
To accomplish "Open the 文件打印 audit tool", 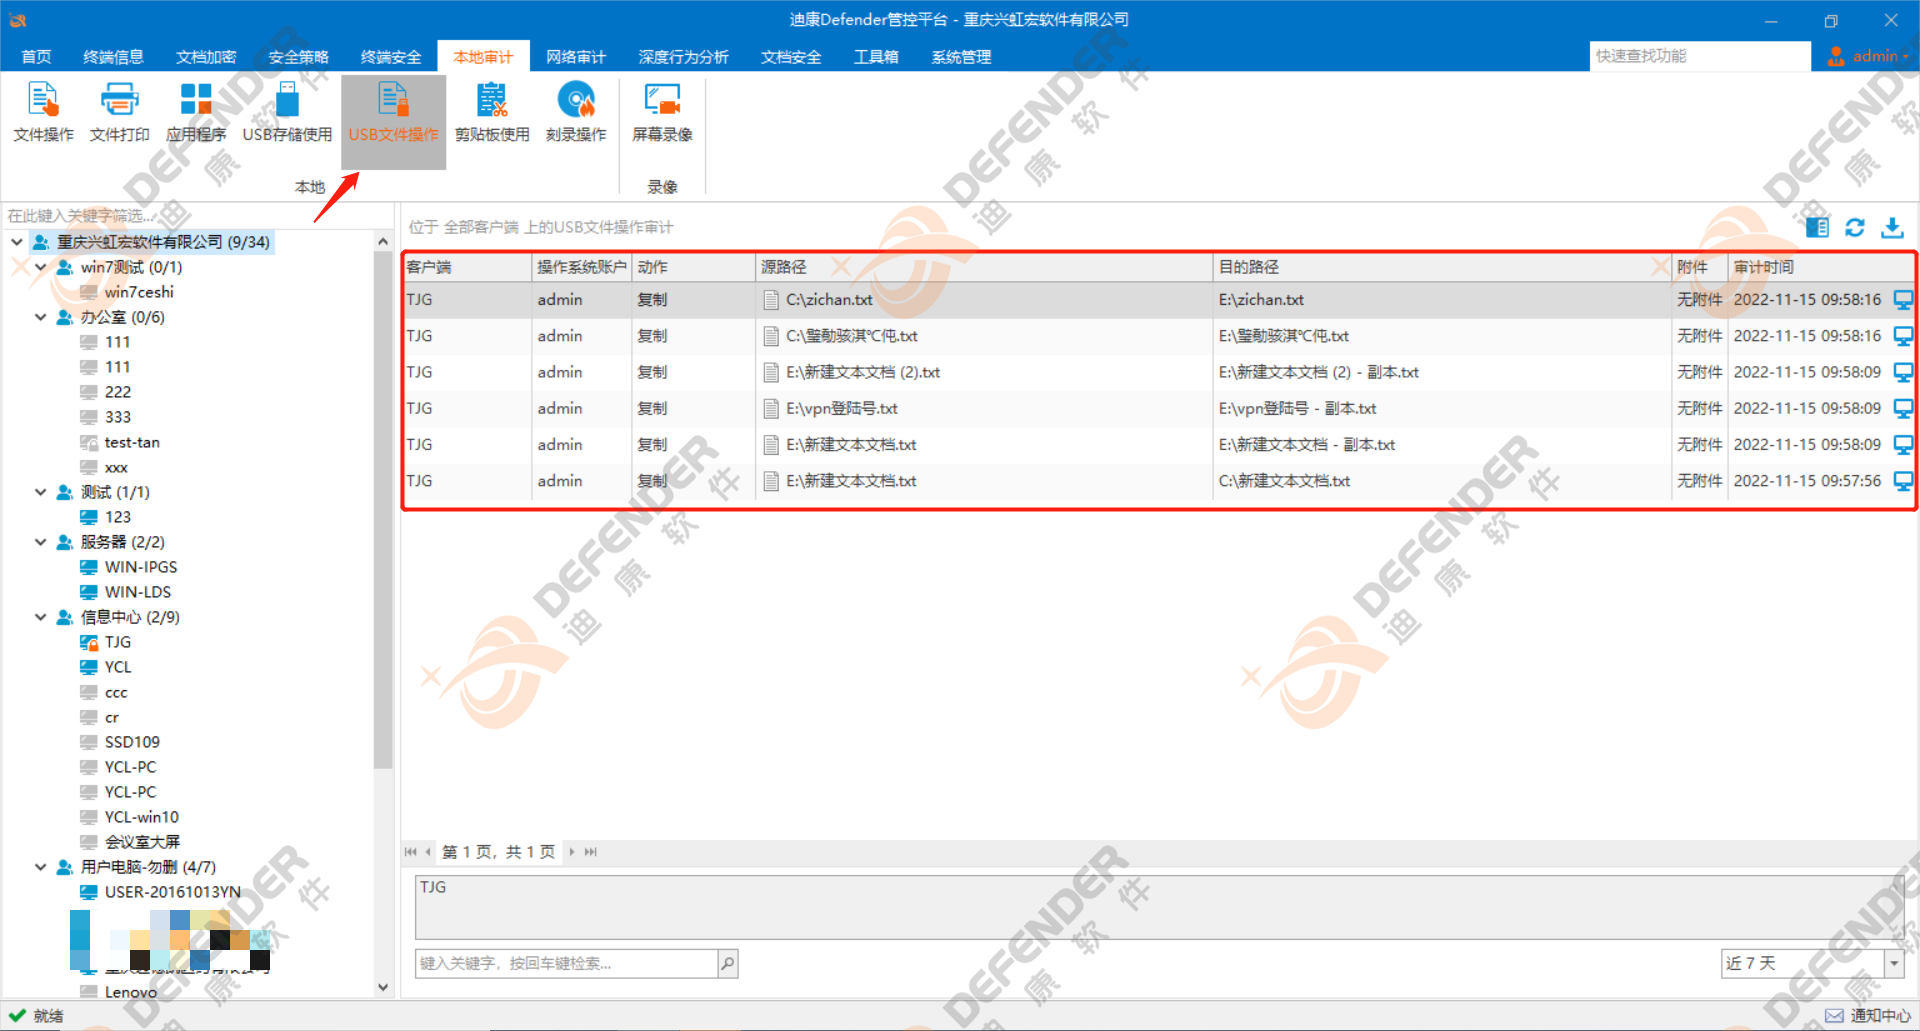I will (119, 113).
